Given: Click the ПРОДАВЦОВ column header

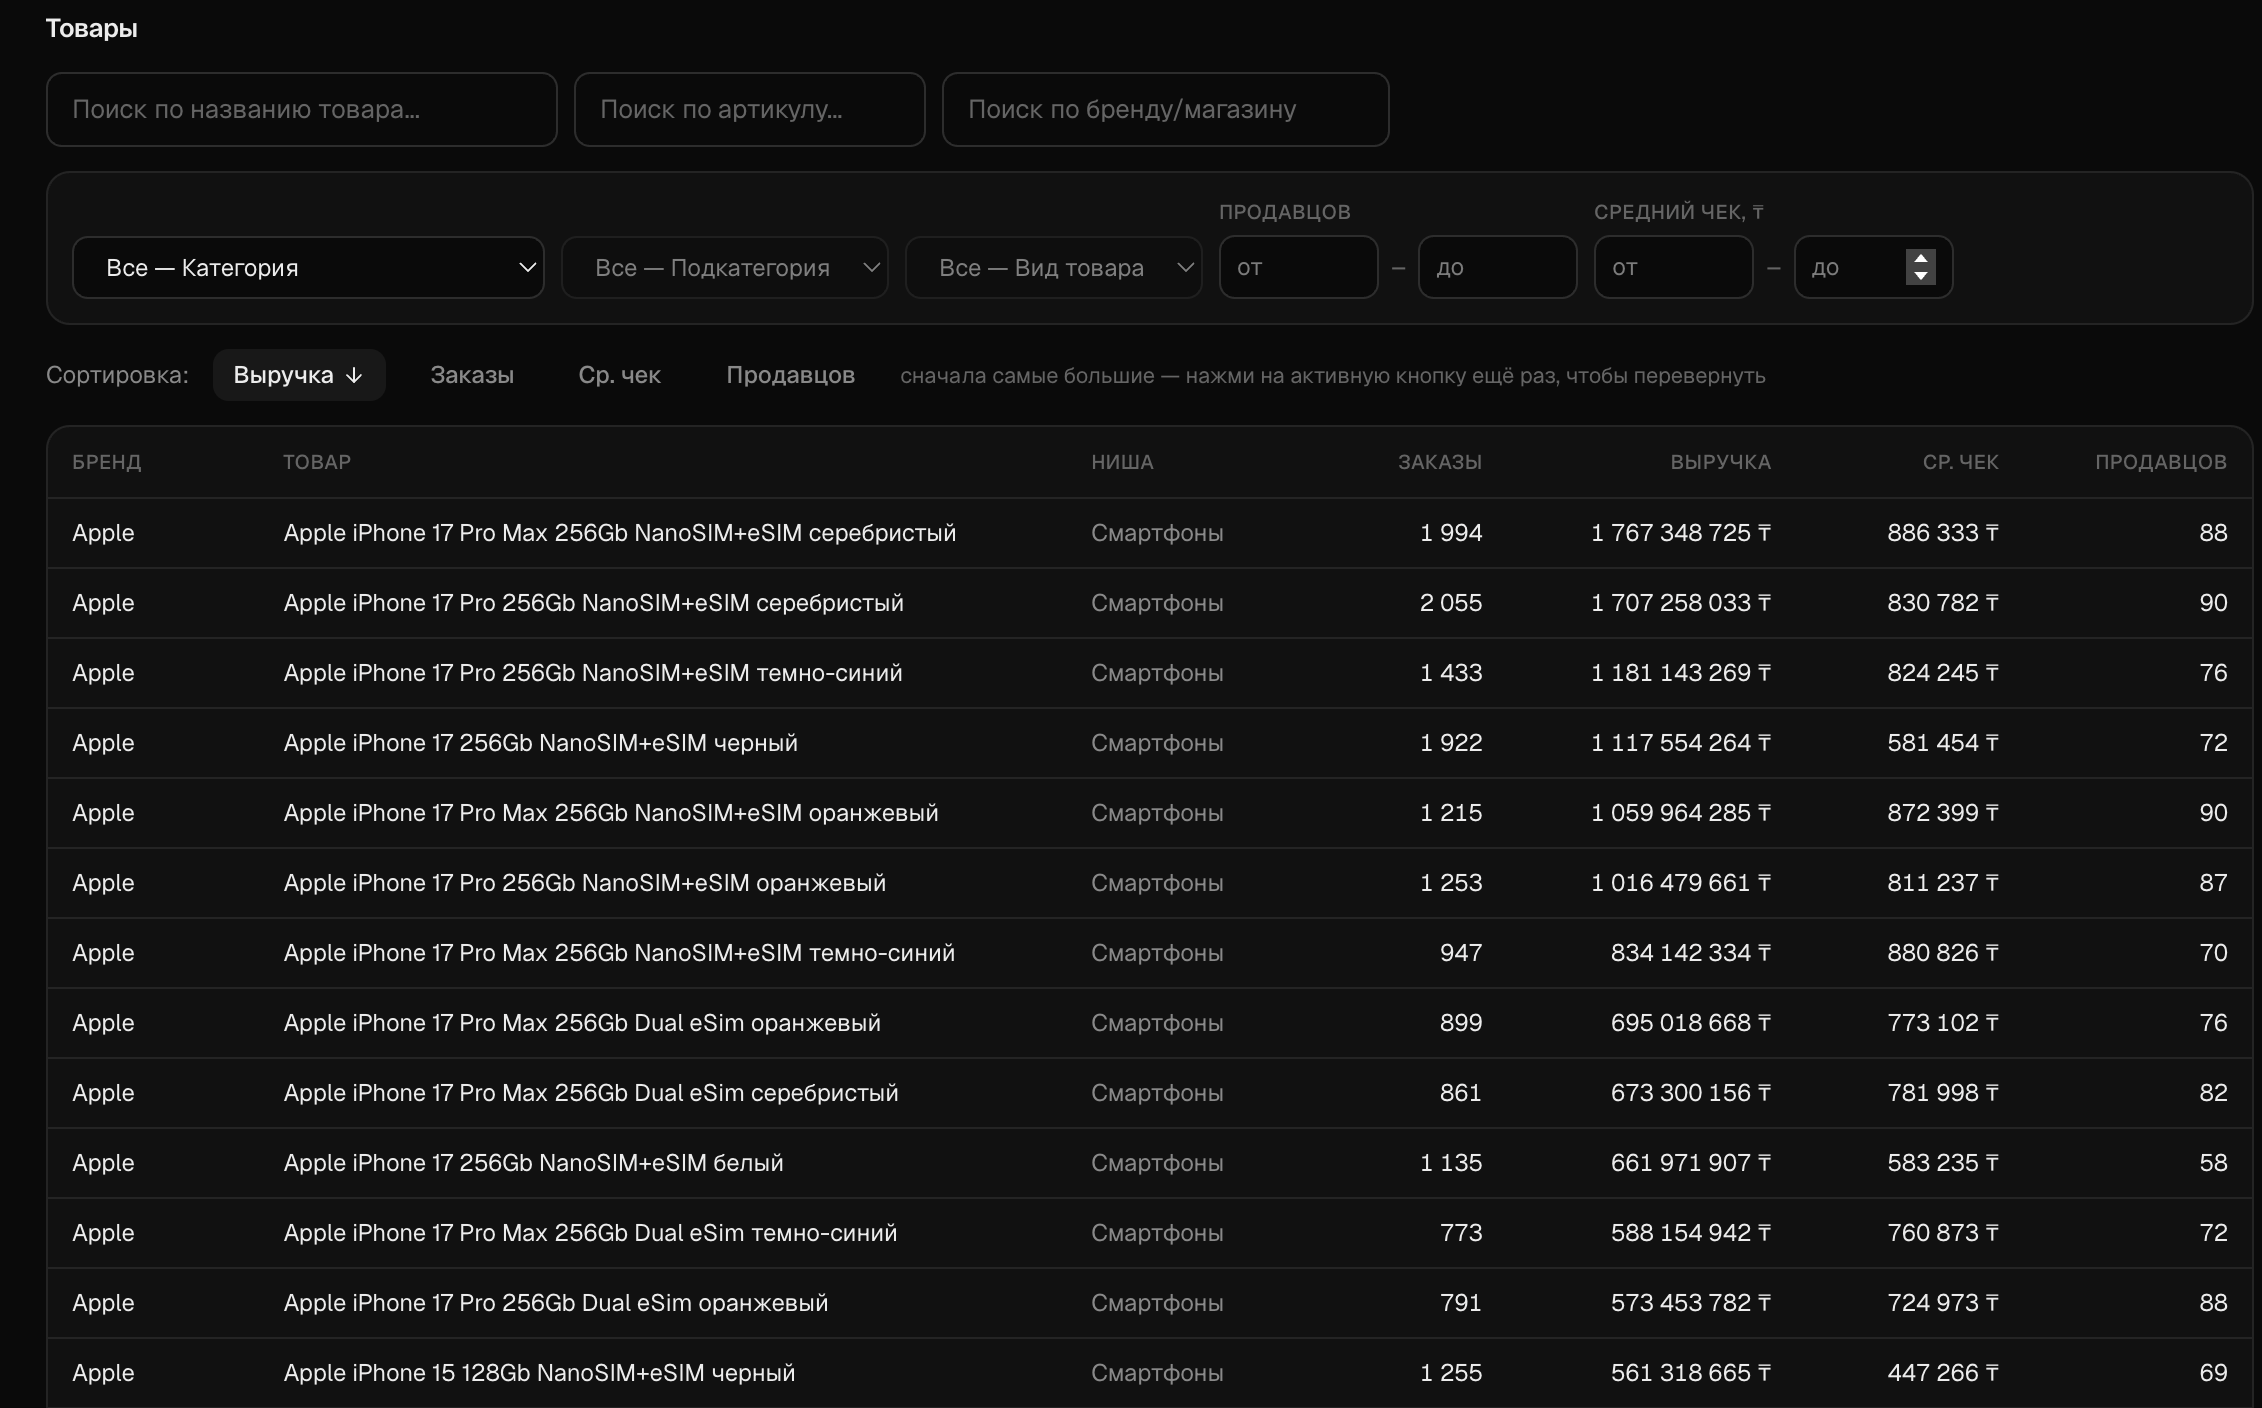Looking at the screenshot, I should (x=2161, y=462).
